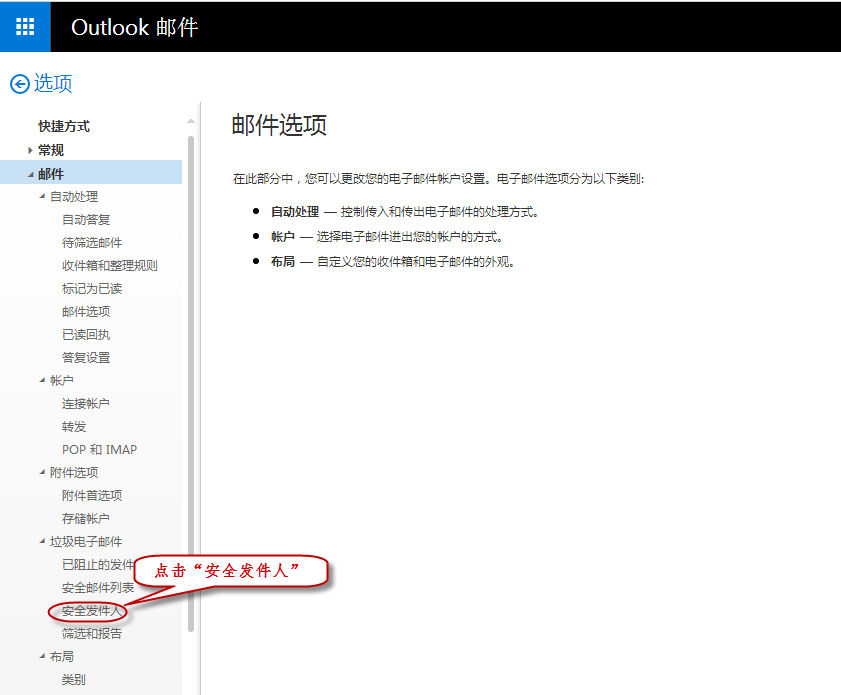Open 安全邮件列表 settings
This screenshot has width=841, height=695.
pos(98,588)
